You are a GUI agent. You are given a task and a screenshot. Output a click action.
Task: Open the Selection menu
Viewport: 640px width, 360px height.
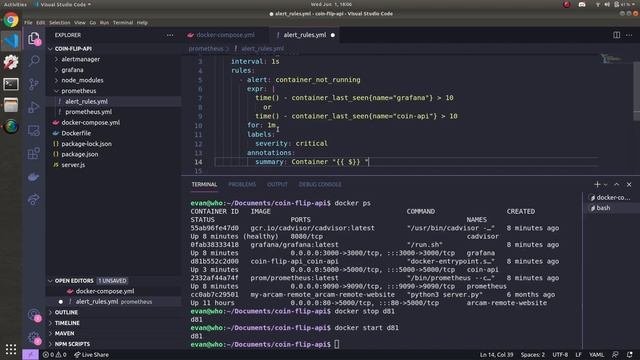[x=60, y=22]
